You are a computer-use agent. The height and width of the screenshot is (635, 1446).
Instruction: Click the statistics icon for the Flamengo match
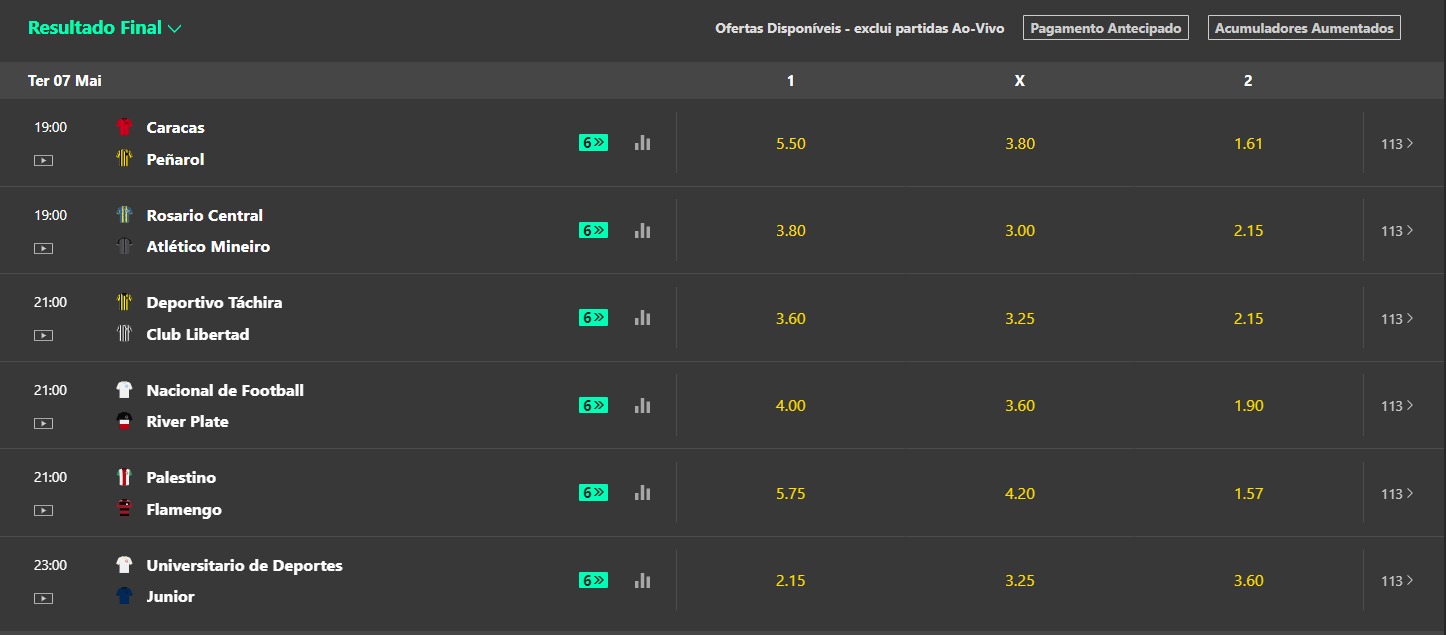pyautogui.click(x=642, y=492)
